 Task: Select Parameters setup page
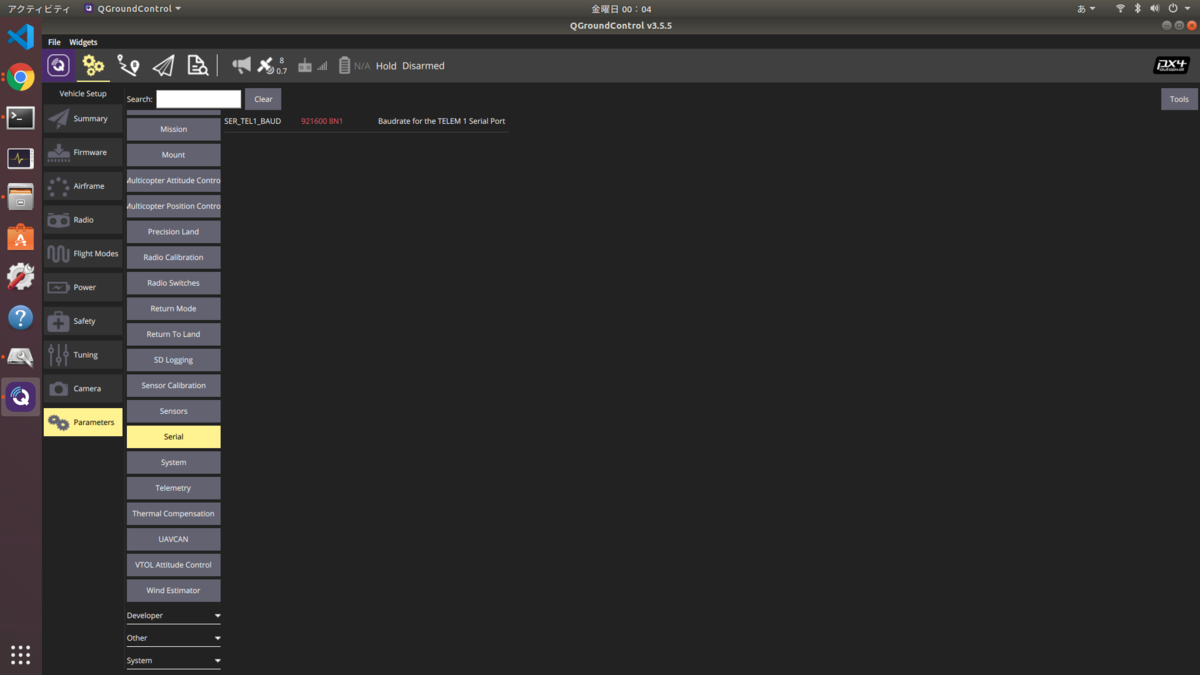[x=83, y=422]
